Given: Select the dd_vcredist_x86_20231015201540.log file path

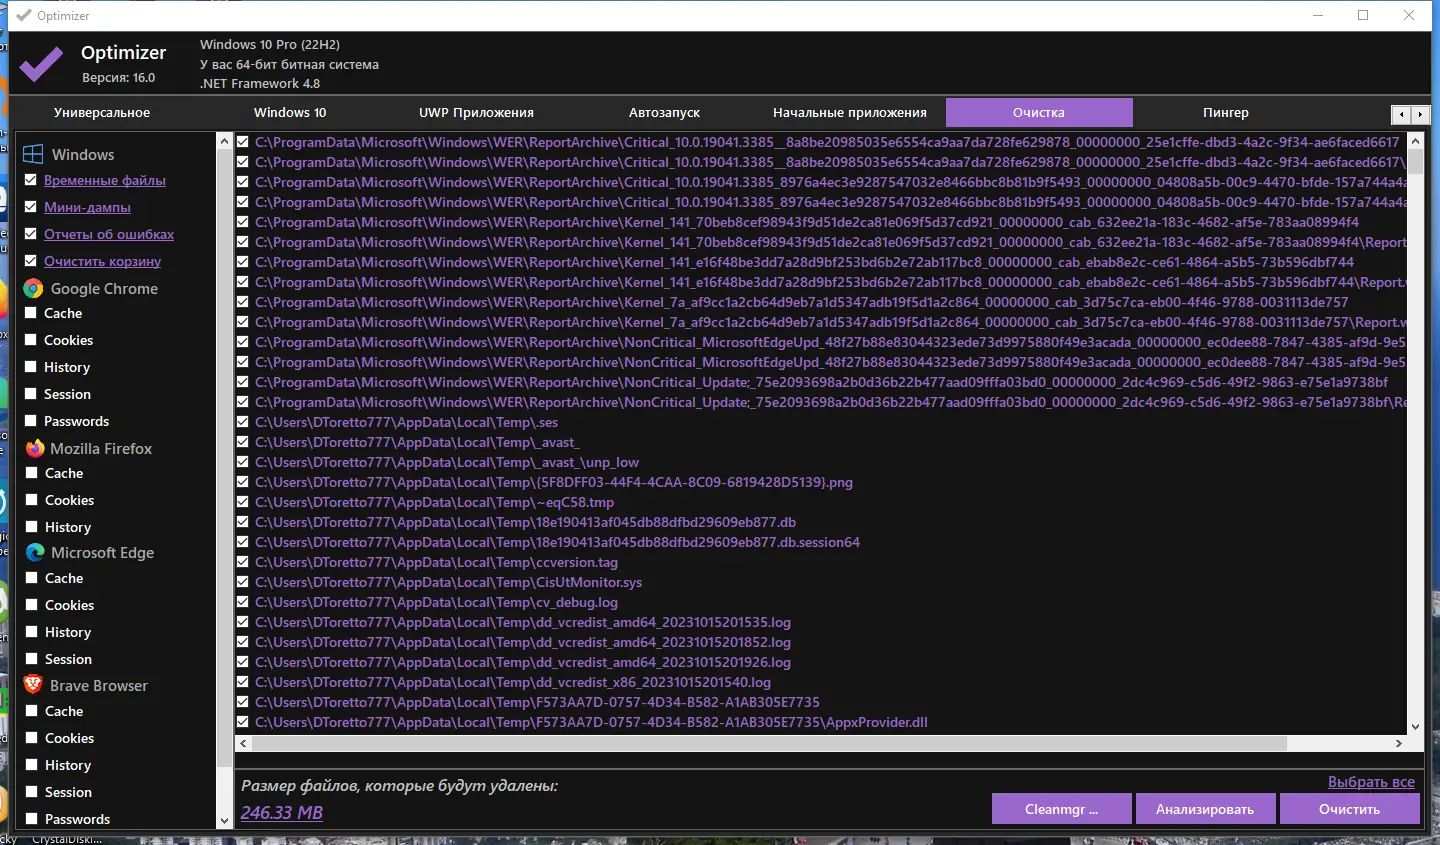Looking at the screenshot, I should click(513, 682).
